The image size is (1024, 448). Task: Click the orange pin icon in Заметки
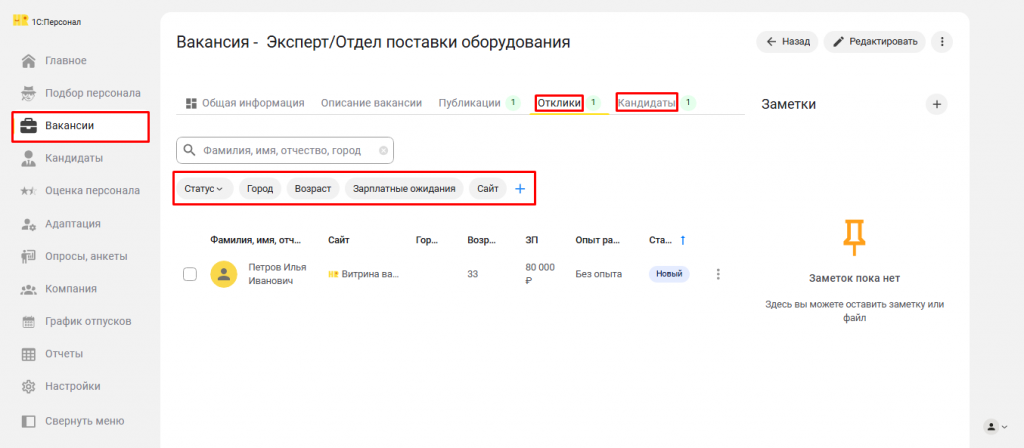pyautogui.click(x=854, y=238)
